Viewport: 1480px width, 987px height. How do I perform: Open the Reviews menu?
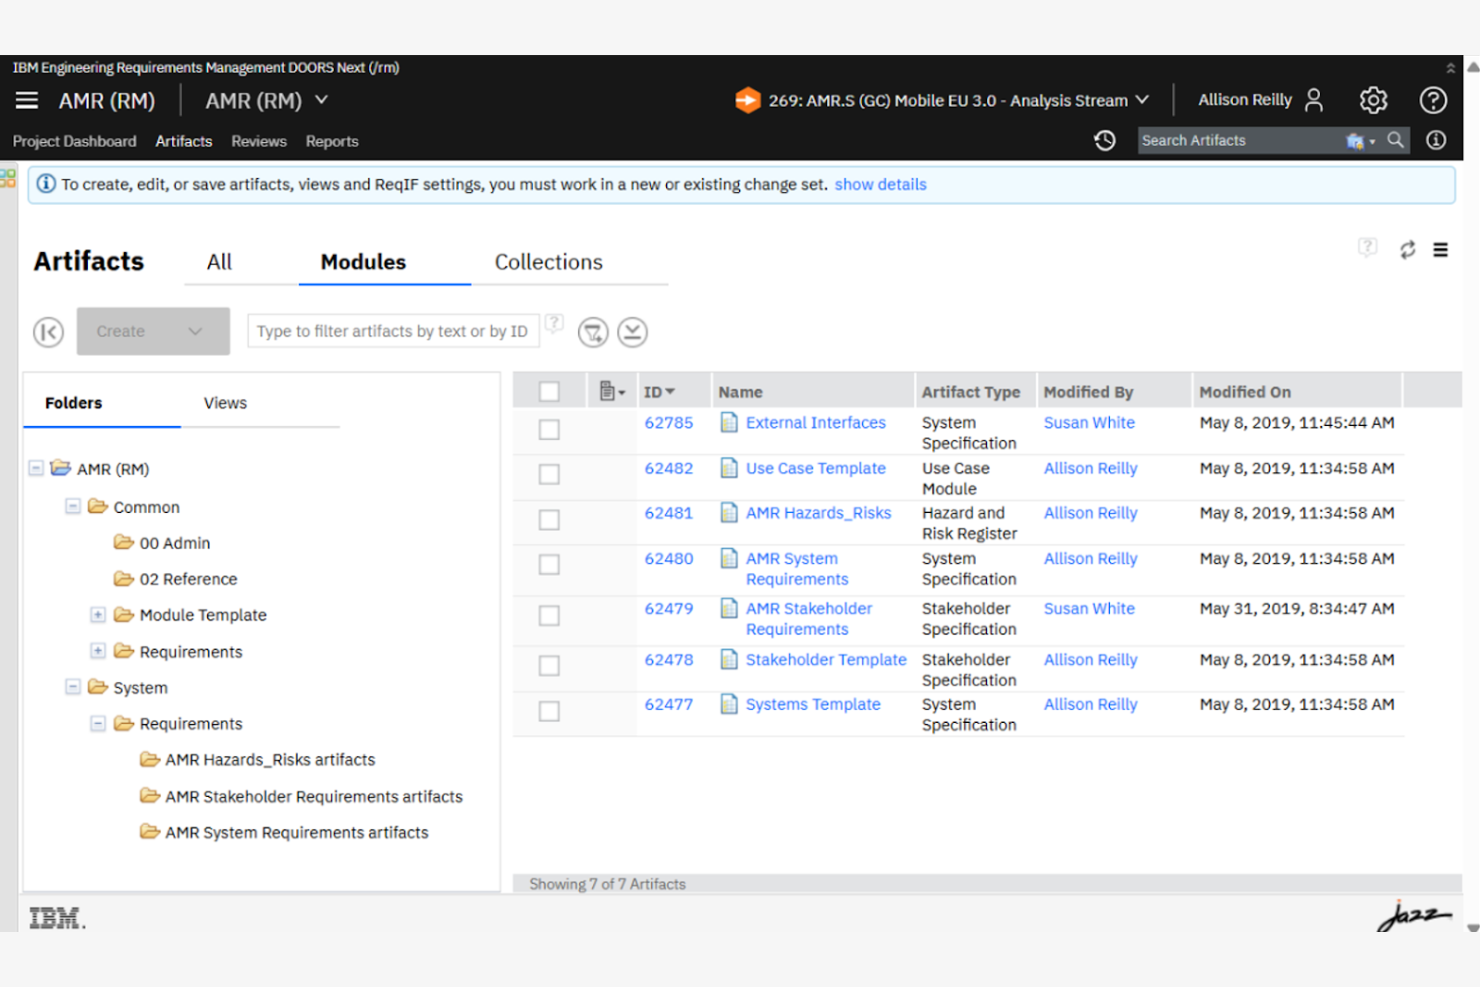coord(259,141)
